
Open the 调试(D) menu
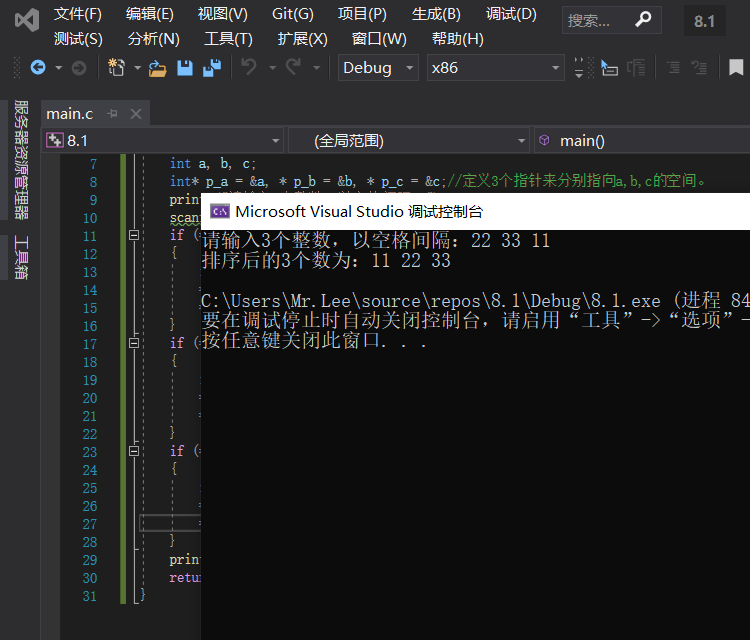pyautogui.click(x=511, y=14)
